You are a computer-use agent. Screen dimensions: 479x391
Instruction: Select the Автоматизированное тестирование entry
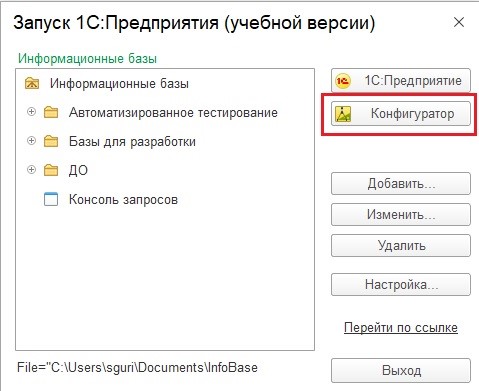173,113
